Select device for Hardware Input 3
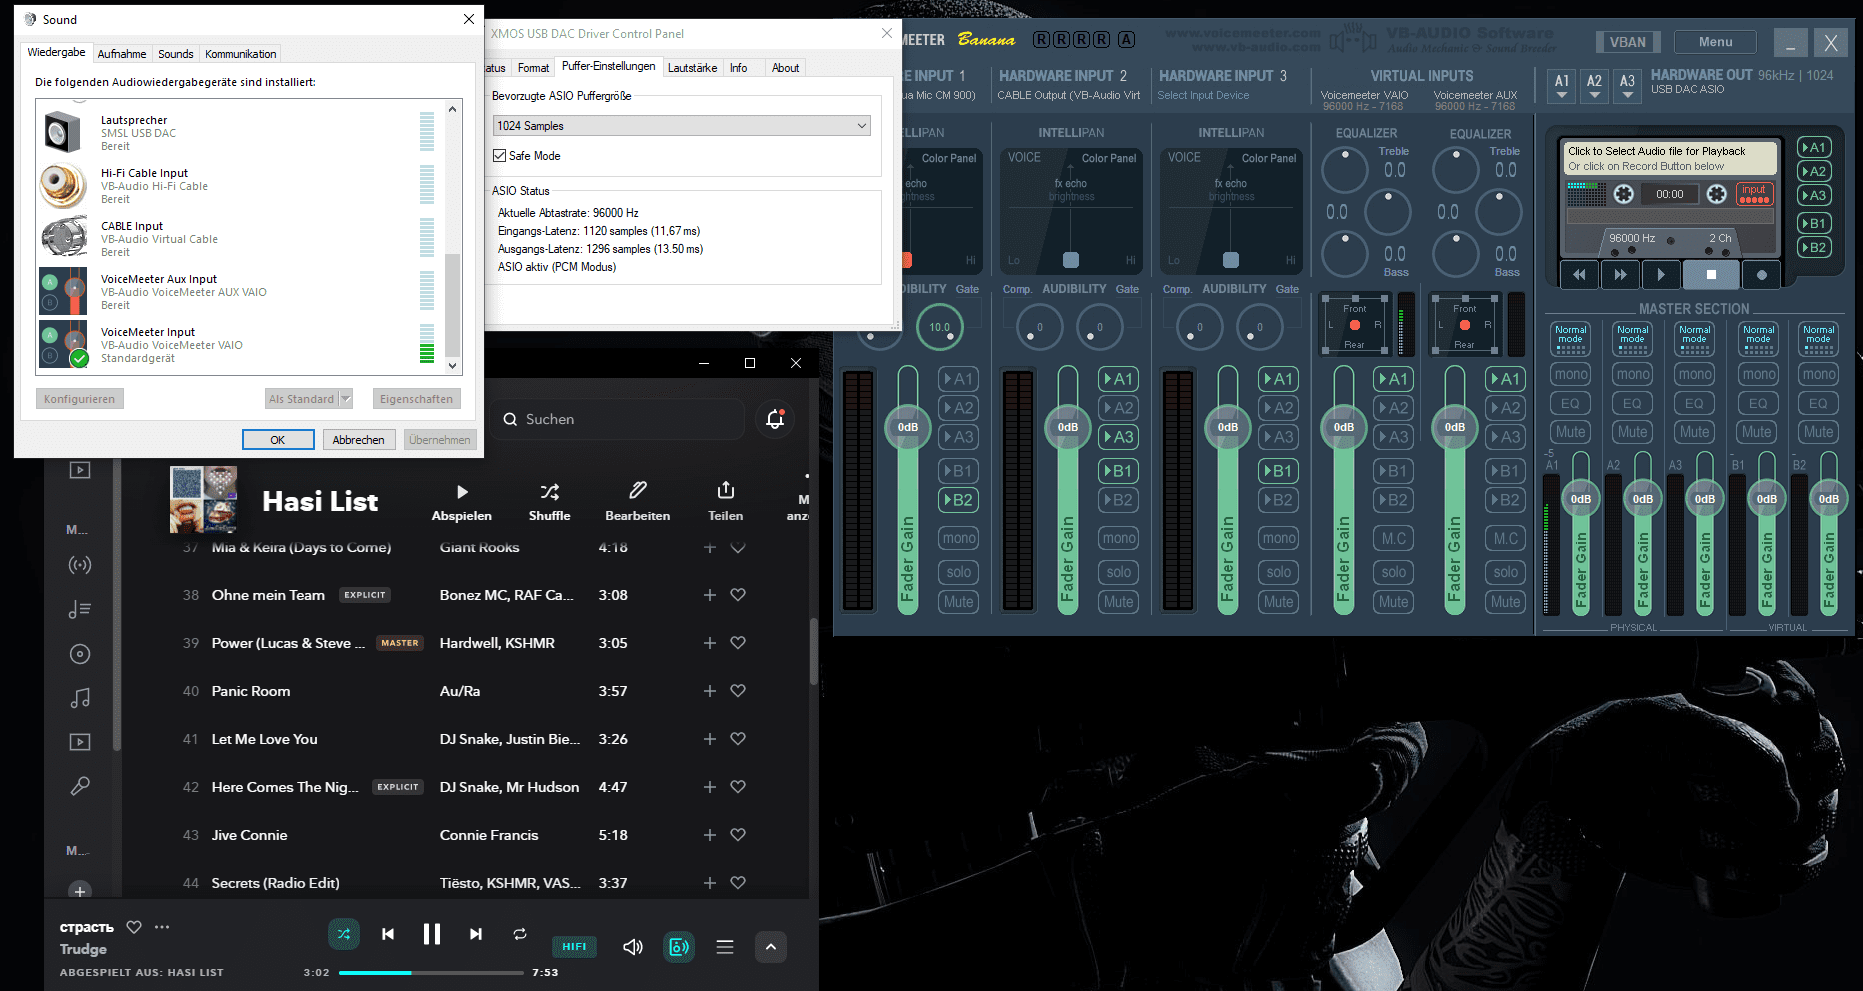The width and height of the screenshot is (1863, 991). point(1203,96)
